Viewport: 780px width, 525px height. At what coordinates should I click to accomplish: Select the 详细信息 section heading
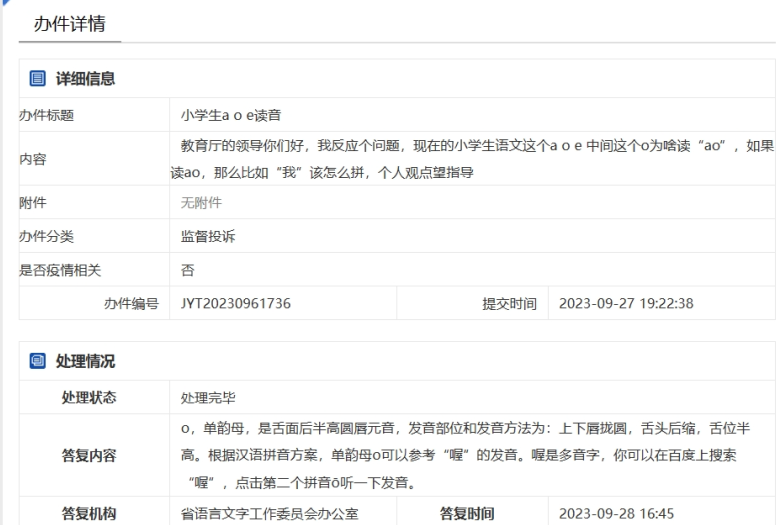click(x=85, y=79)
